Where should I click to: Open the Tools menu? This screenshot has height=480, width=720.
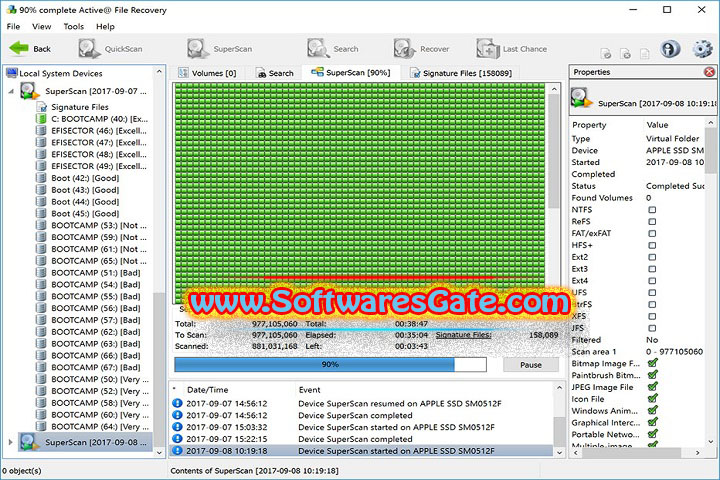tap(73, 27)
